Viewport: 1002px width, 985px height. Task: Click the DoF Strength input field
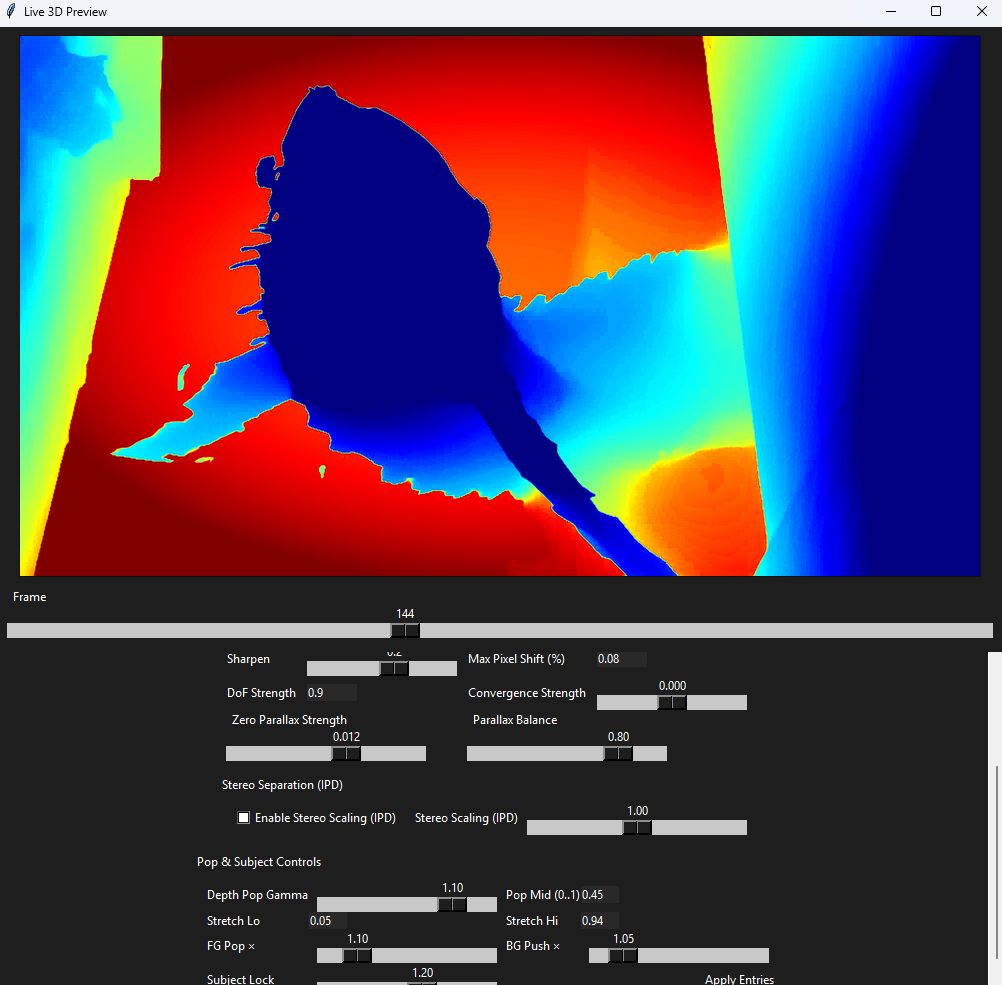(x=330, y=693)
